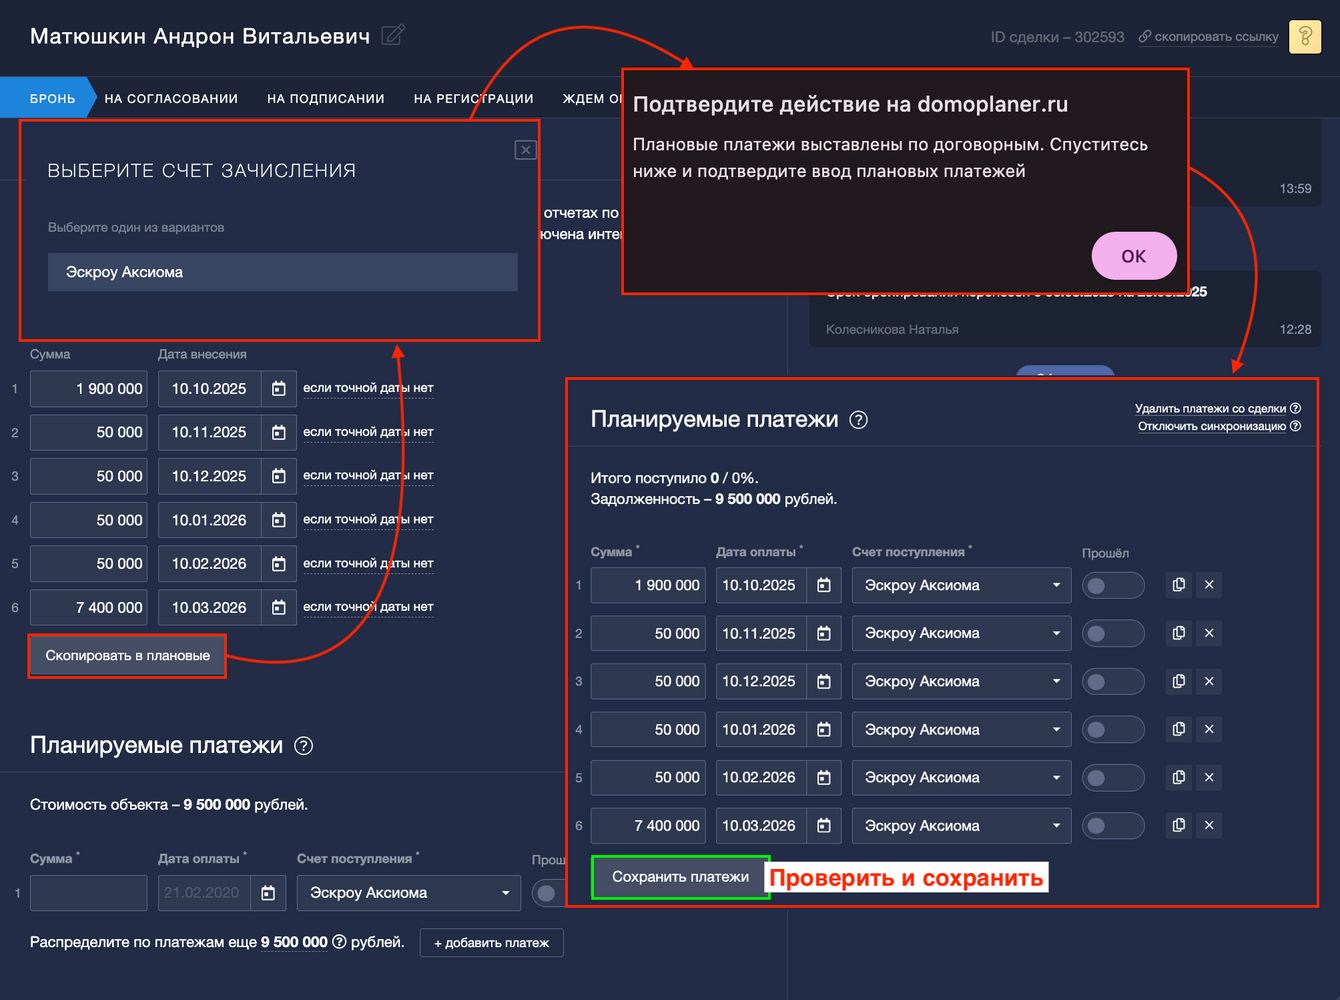Click help icon beside 'Планируемые платежи' above 'Итого поступило'
Image resolution: width=1340 pixels, height=1000 pixels.
point(858,420)
